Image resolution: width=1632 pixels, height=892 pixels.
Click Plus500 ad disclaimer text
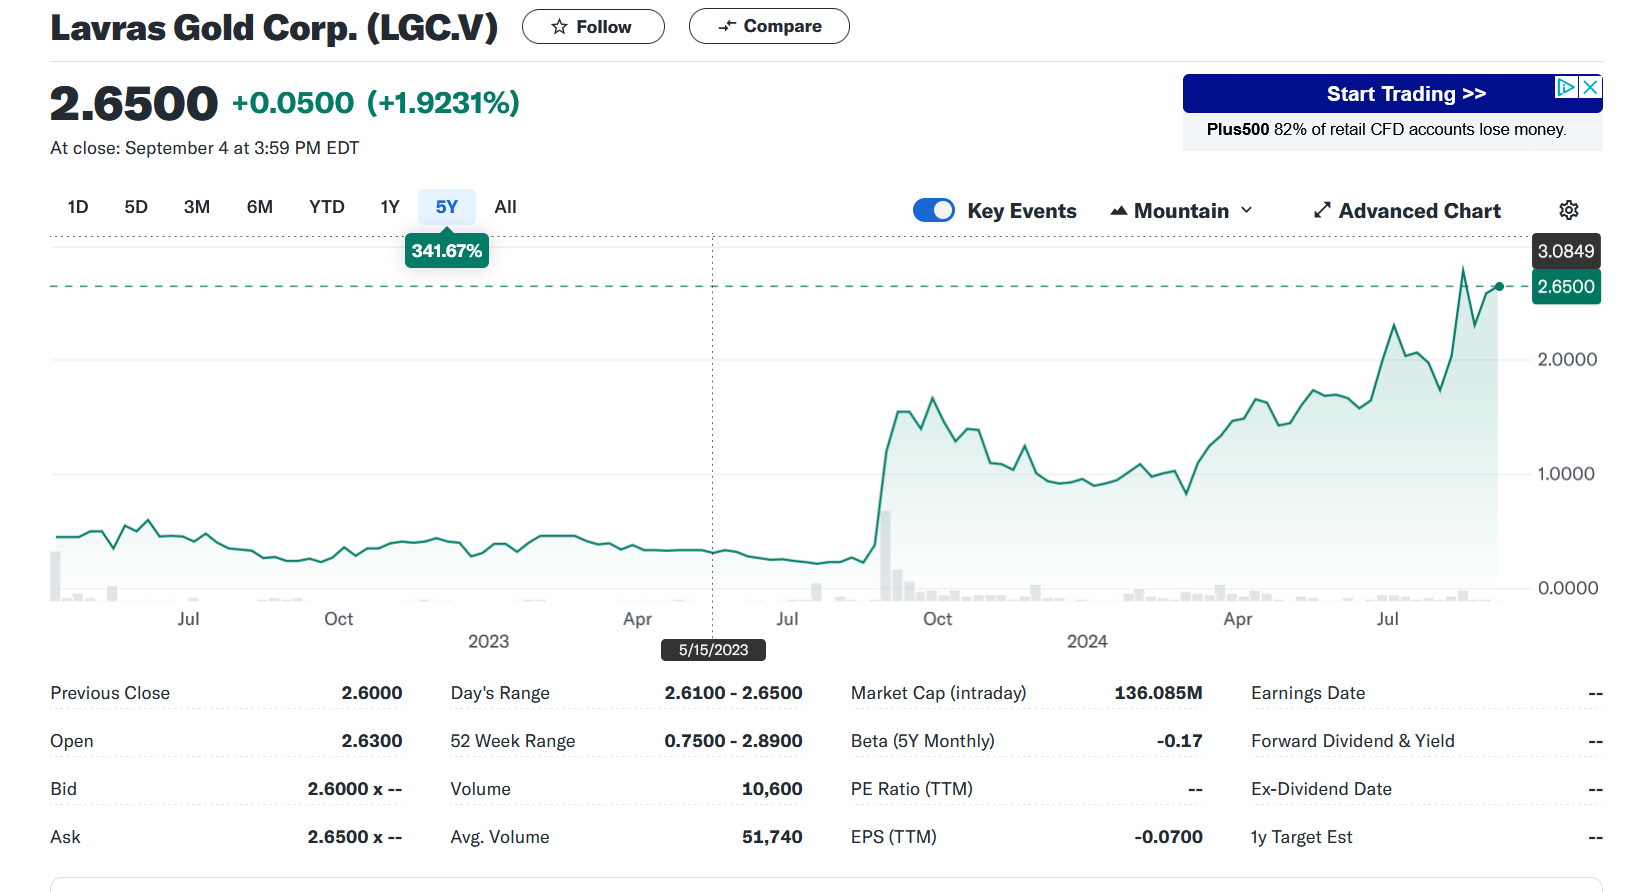click(1386, 129)
